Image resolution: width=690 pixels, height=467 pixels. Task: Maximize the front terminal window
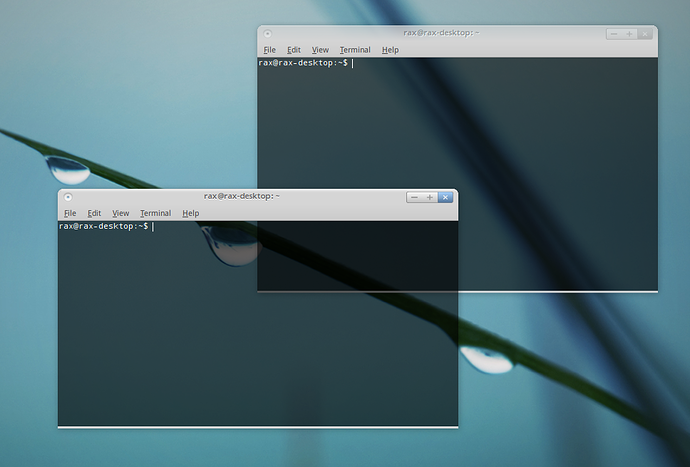click(x=429, y=197)
